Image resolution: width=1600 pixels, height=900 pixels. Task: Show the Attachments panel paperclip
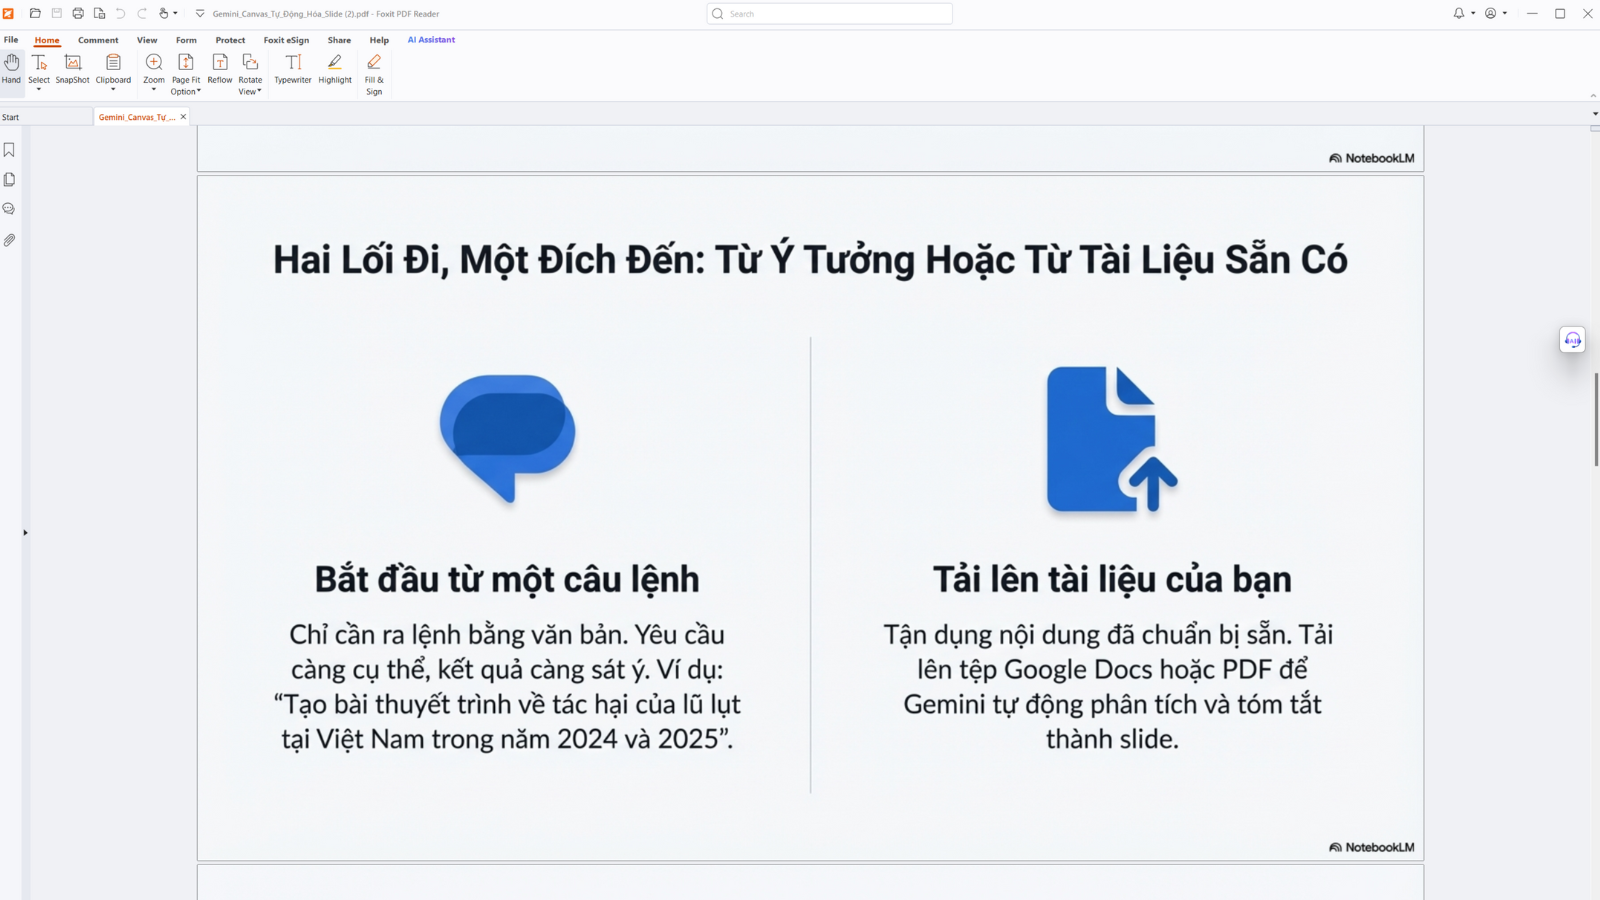(x=9, y=240)
